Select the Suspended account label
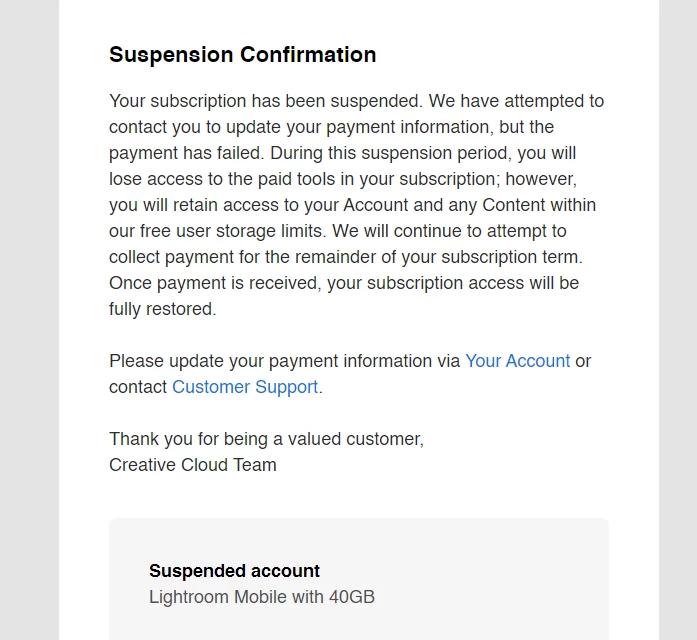Viewport: 697px width, 640px height. (x=234, y=571)
